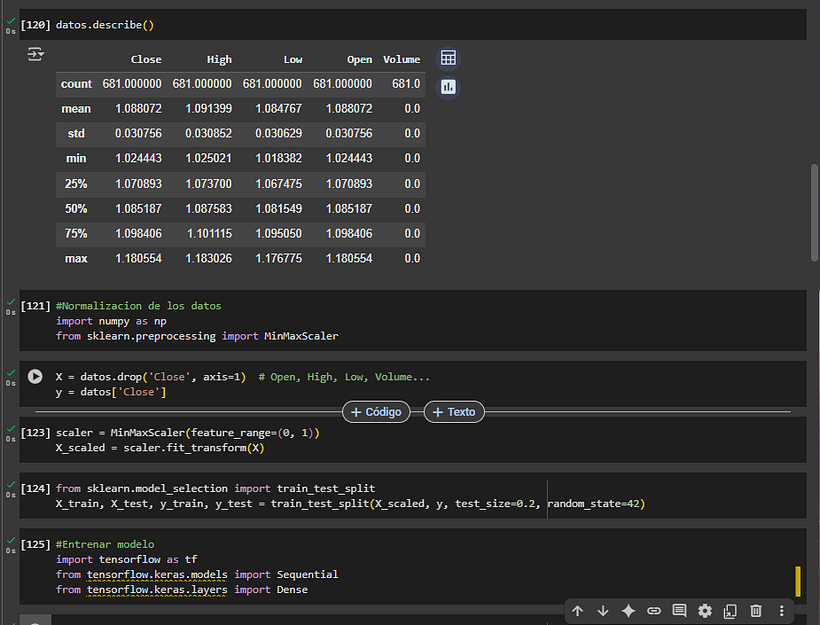
Task: Click the High std value 0.030852
Action: tap(209, 134)
